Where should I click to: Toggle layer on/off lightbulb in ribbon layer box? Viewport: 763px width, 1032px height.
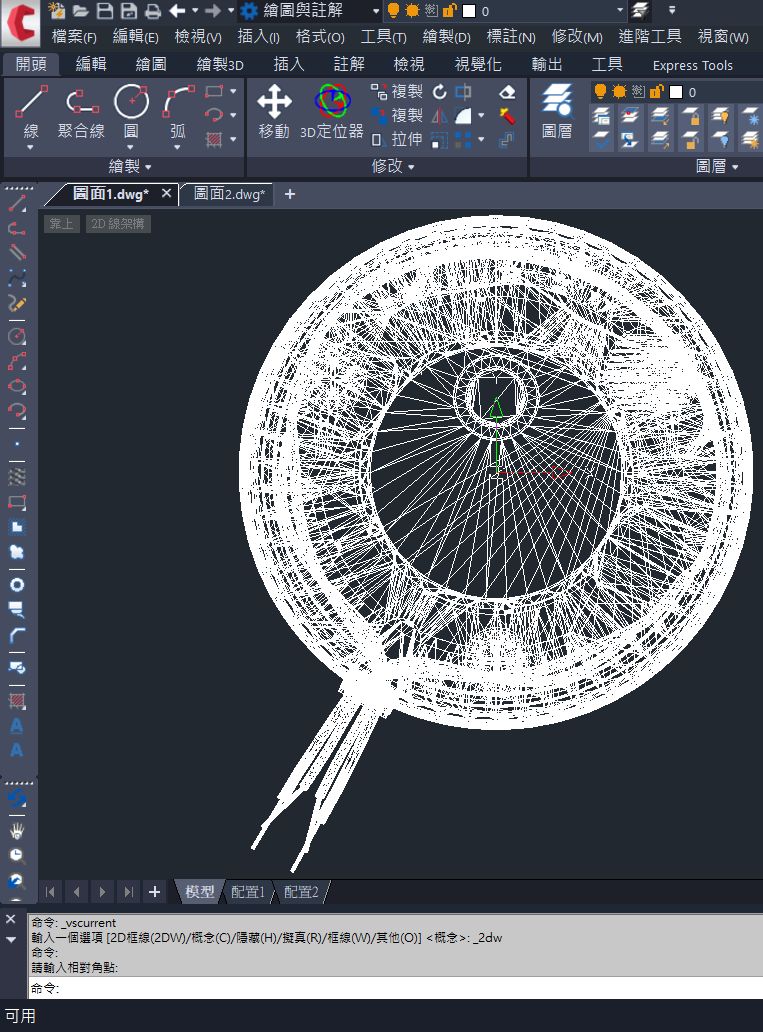600,91
